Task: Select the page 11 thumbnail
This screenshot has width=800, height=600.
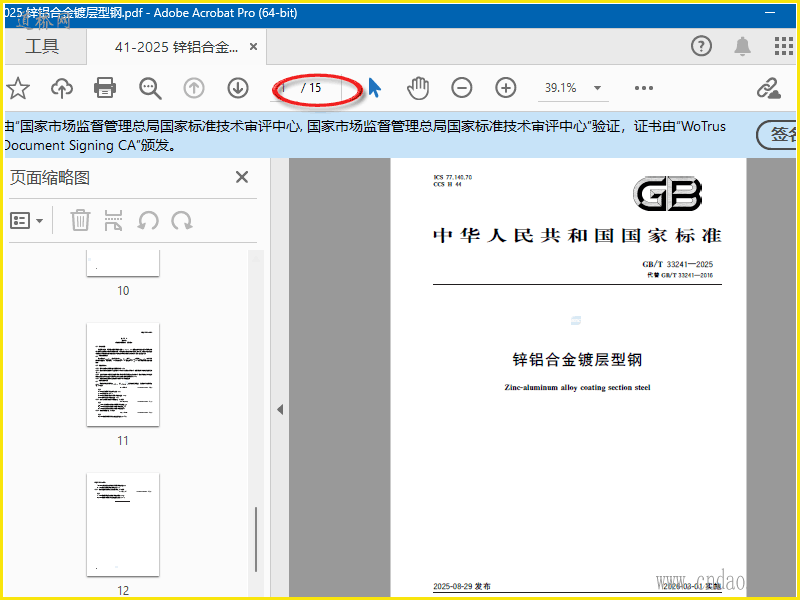Action: click(x=123, y=374)
